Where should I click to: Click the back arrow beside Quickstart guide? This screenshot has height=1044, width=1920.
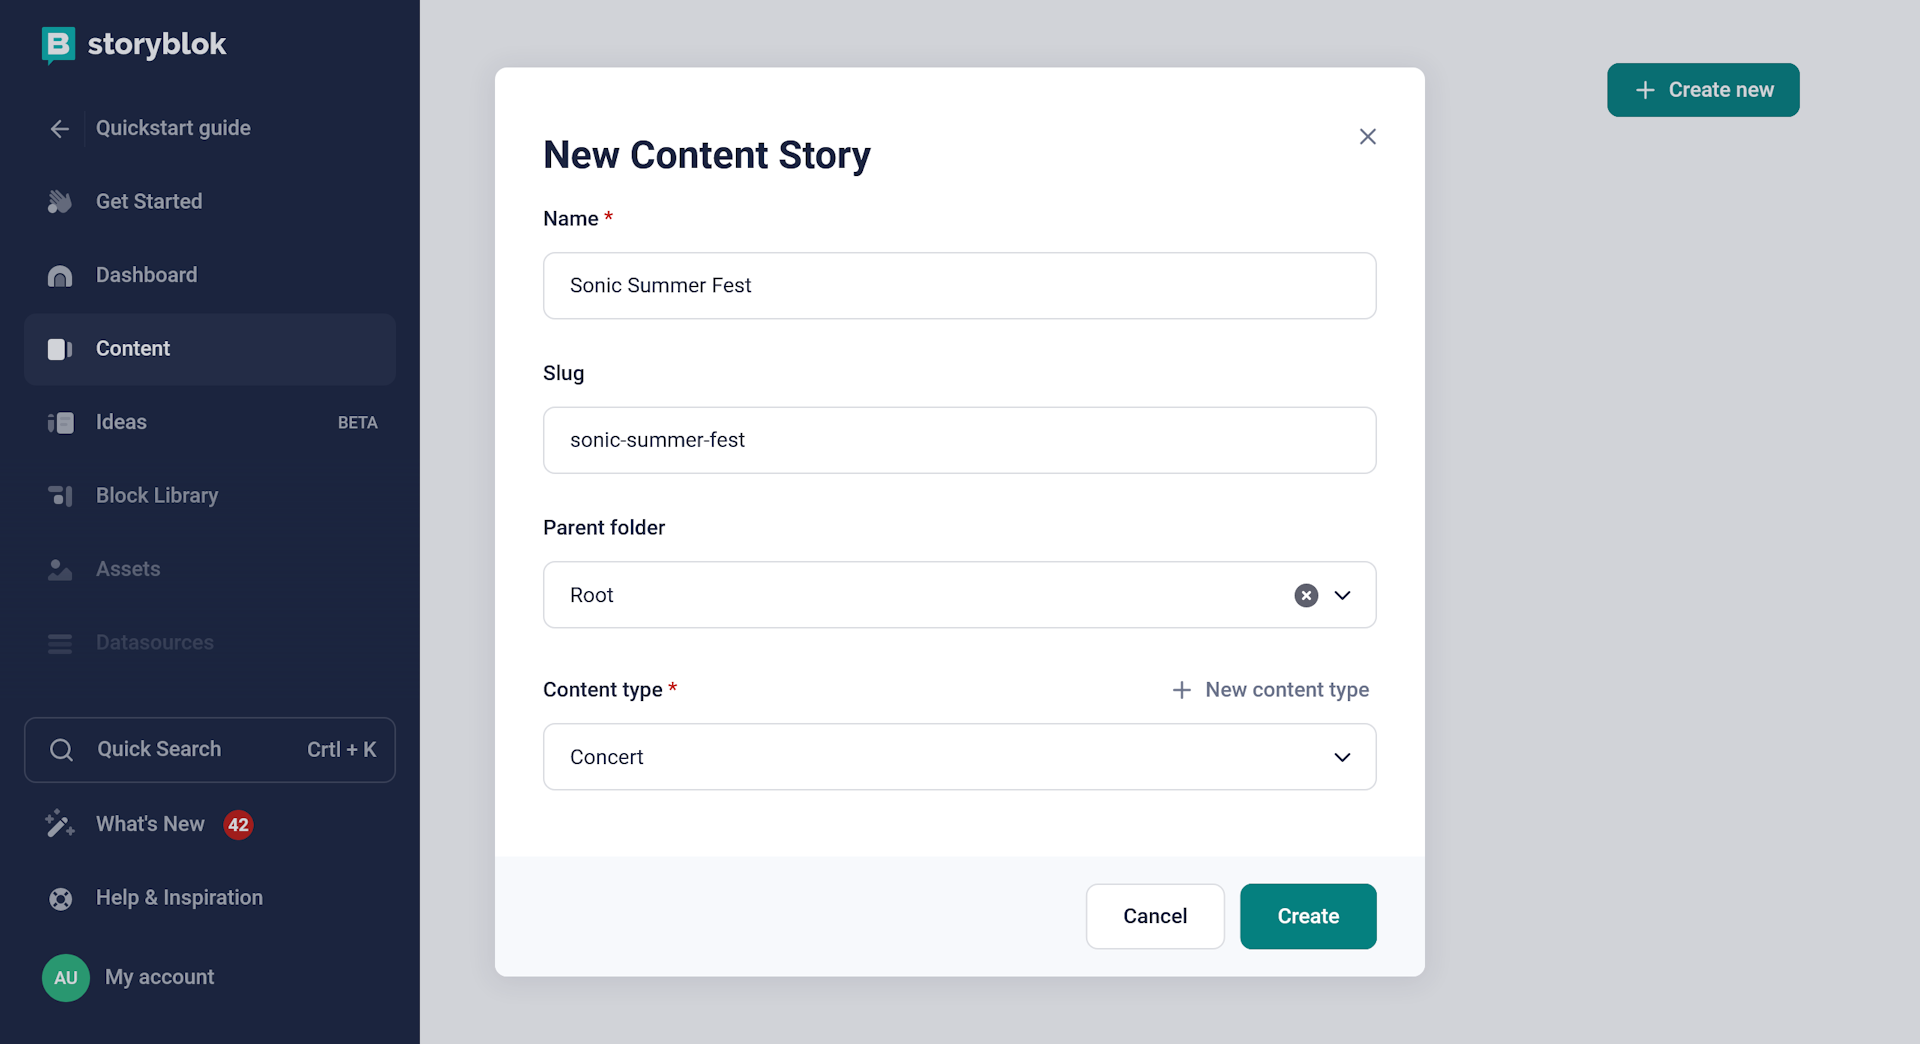[59, 128]
